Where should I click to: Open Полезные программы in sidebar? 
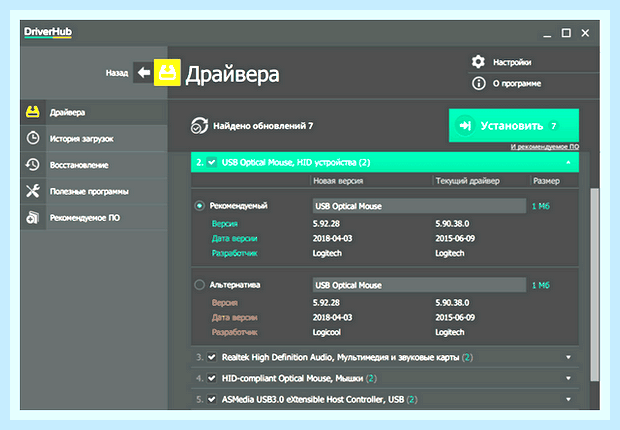pos(94,191)
